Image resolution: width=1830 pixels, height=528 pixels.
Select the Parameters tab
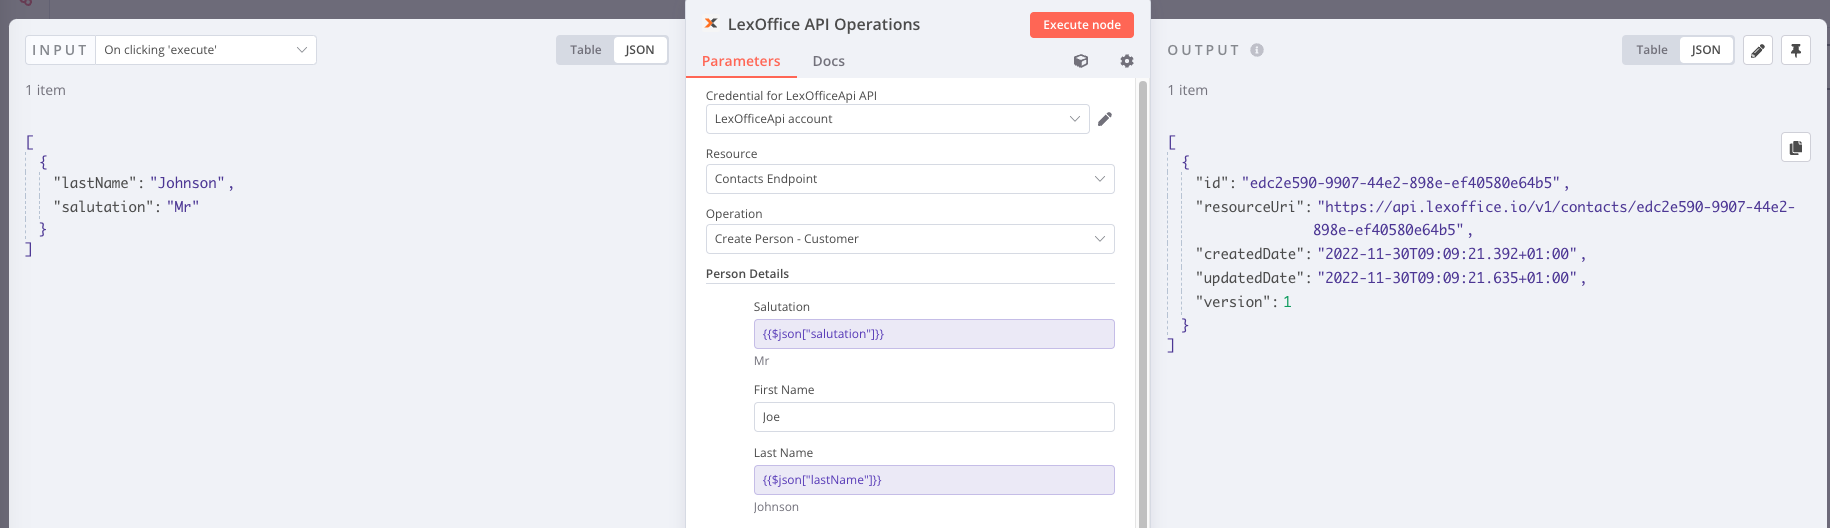coord(741,61)
